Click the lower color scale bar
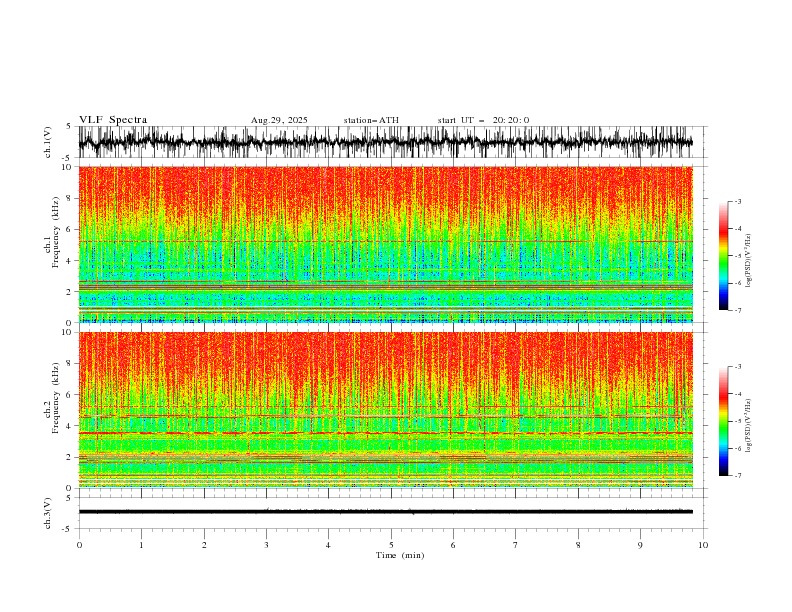The width and height of the screenshot is (792, 612). (723, 421)
